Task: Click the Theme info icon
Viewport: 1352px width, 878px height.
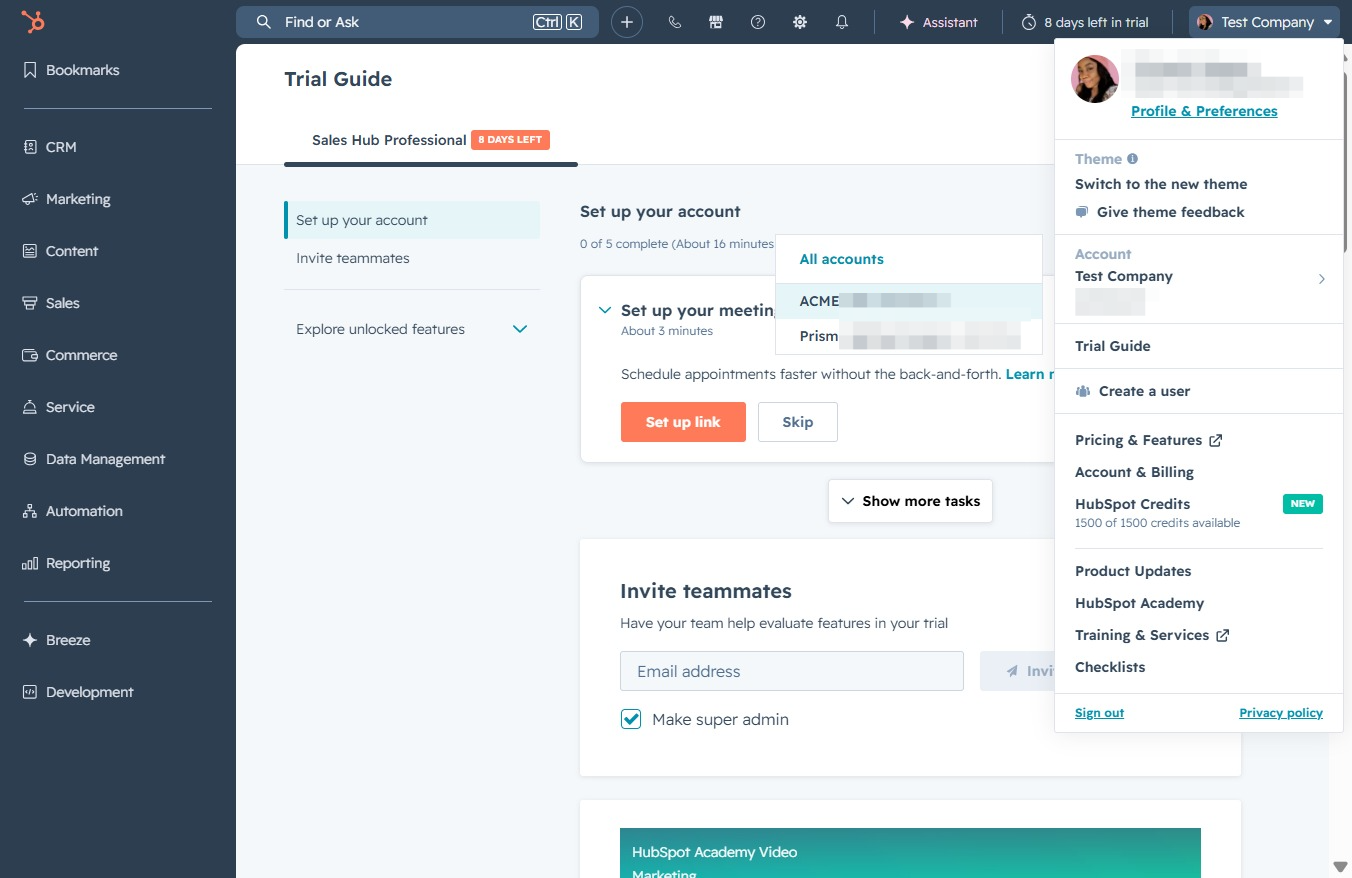Action: pos(1132,158)
